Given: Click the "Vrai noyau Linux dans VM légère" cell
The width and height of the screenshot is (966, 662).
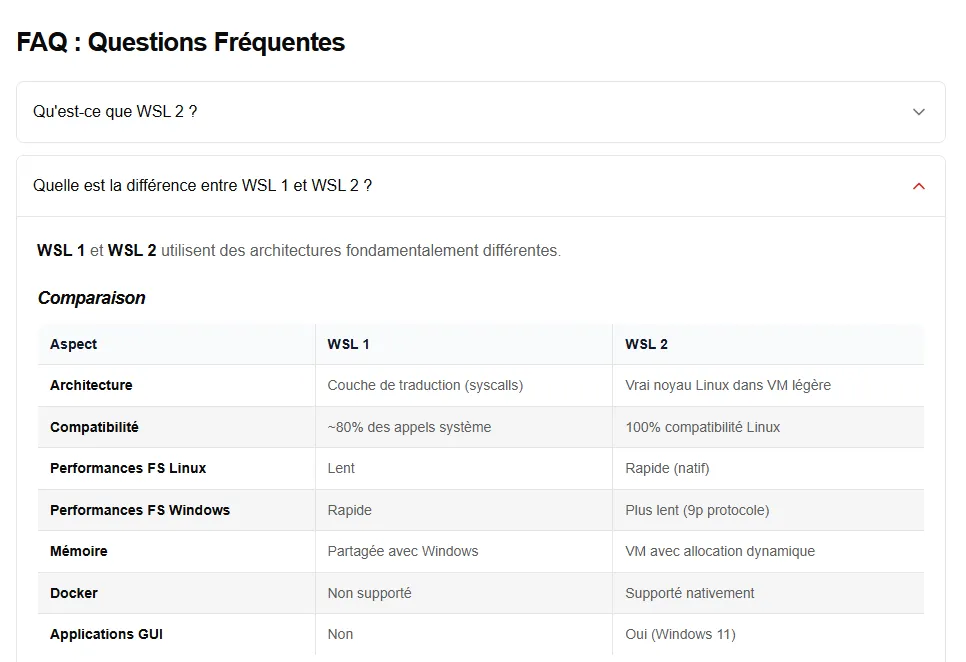Looking at the screenshot, I should click(x=728, y=385).
